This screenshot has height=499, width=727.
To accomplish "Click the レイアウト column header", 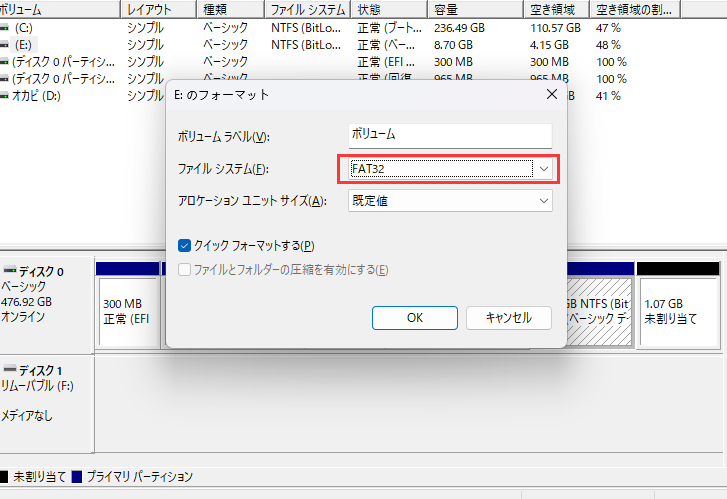I will tap(158, 9).
